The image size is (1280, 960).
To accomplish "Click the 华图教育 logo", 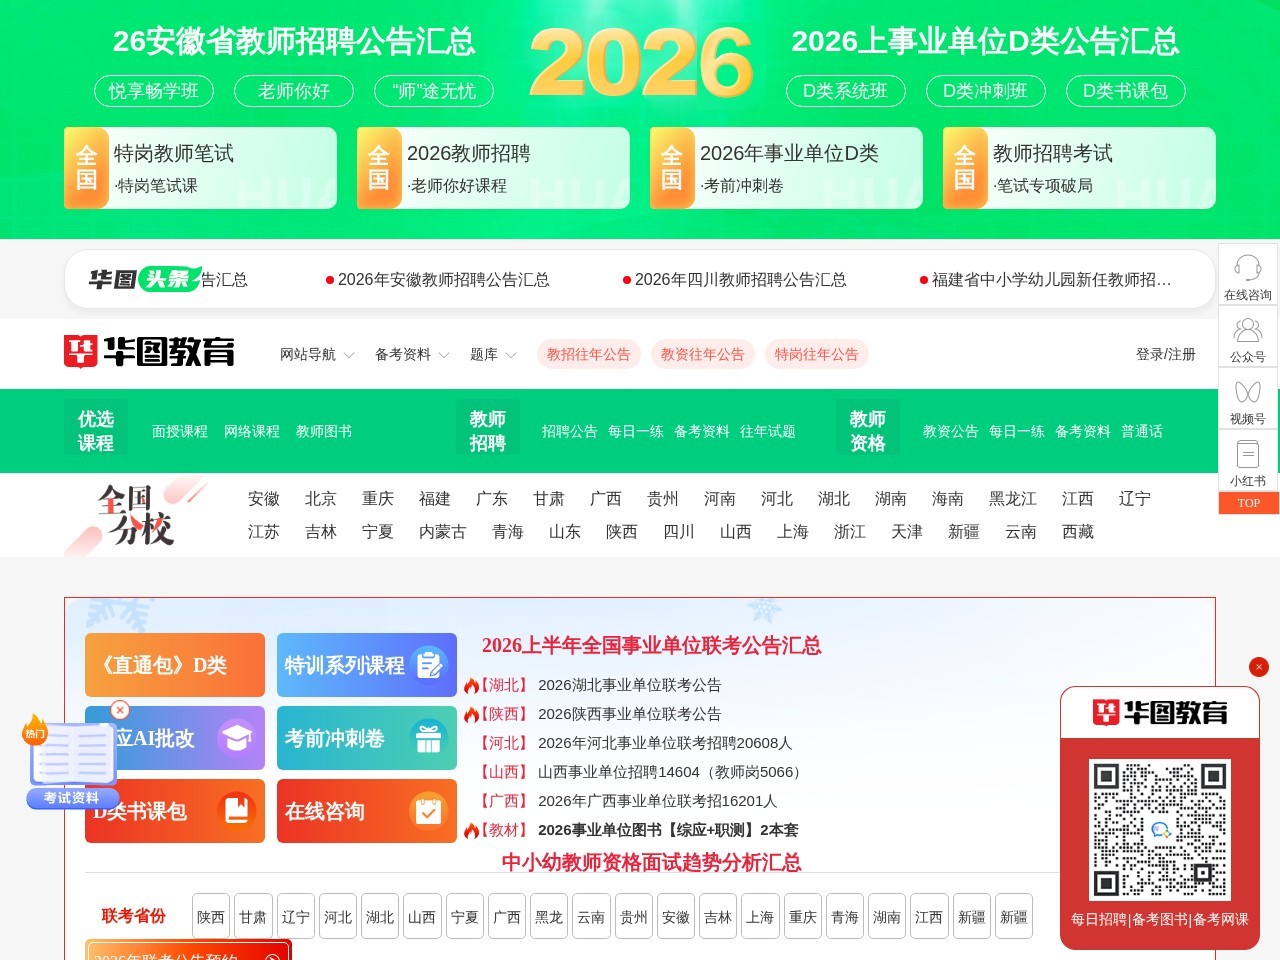I will coord(148,352).
